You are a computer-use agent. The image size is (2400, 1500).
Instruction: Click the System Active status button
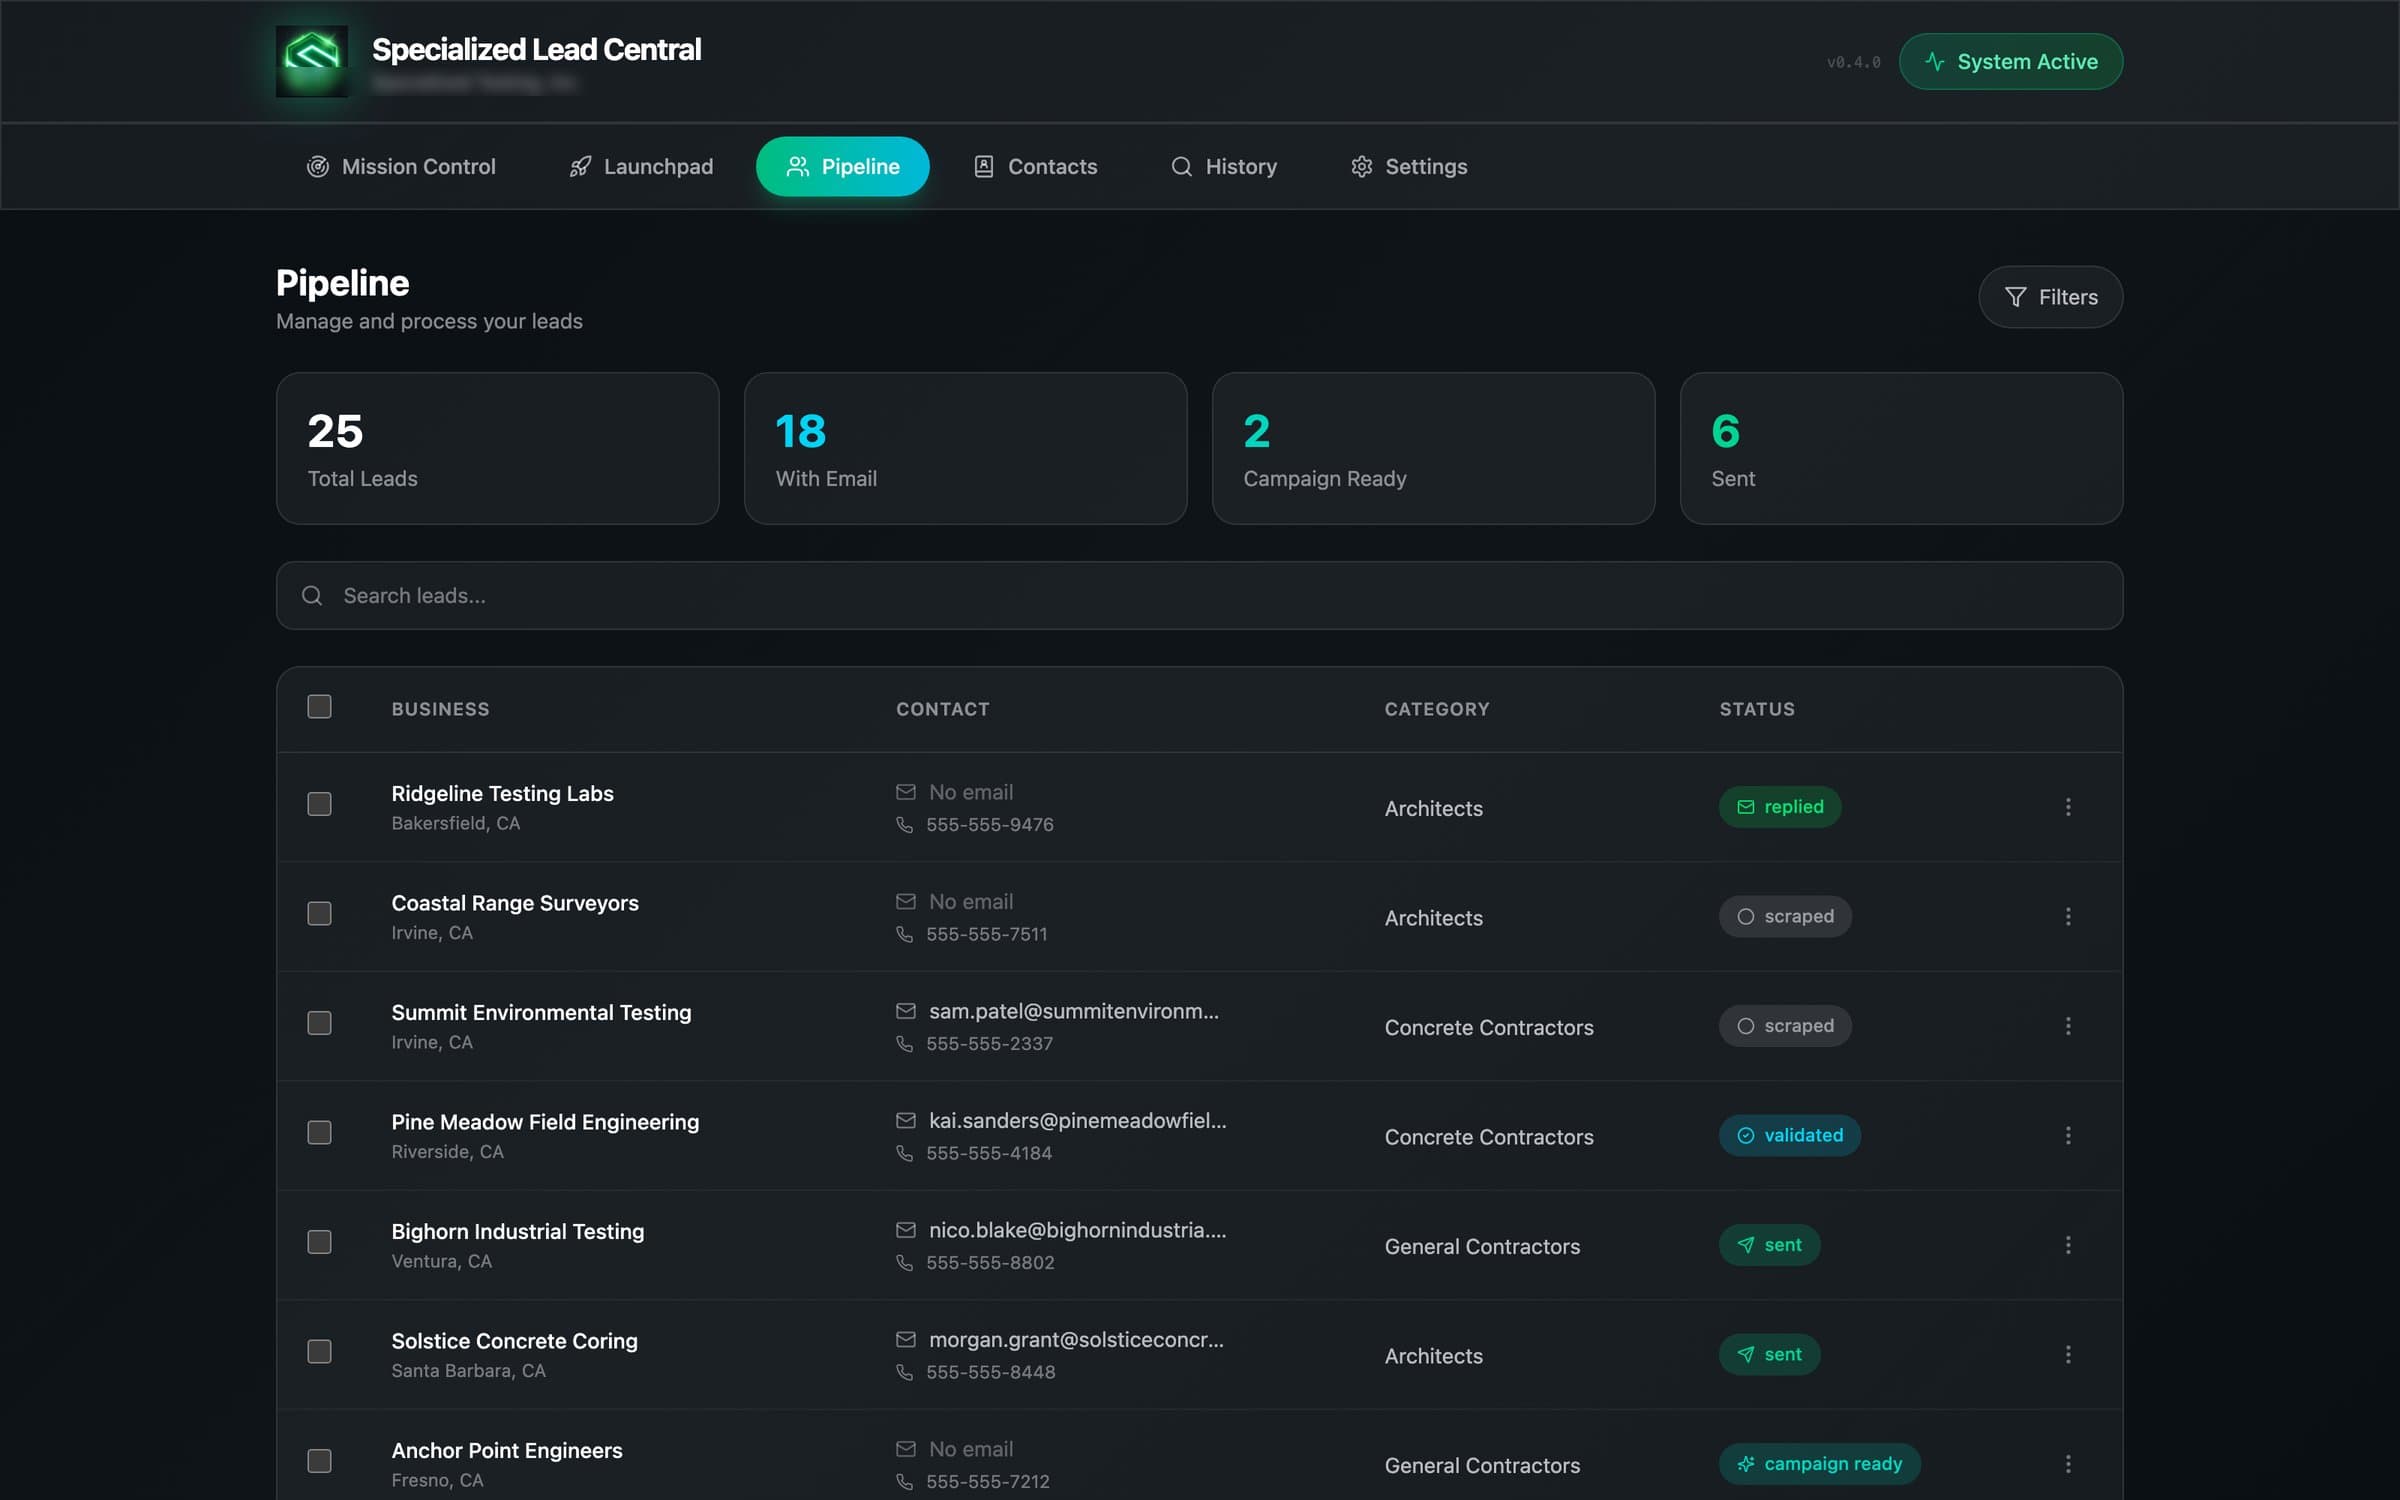(x=2010, y=62)
